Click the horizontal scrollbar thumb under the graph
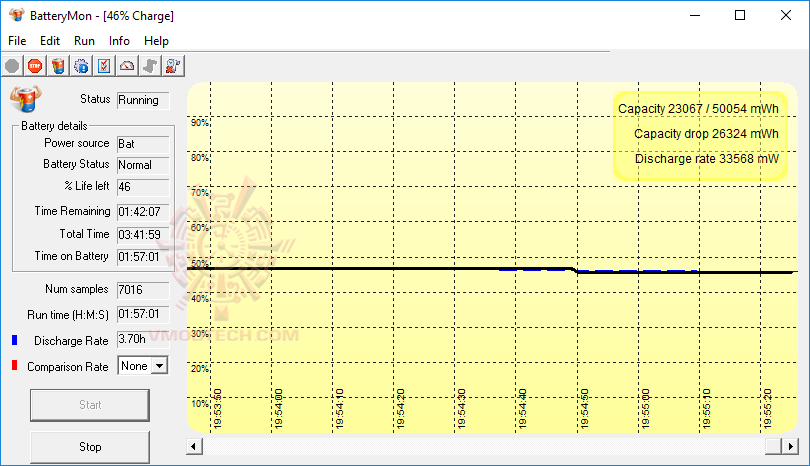The image size is (810, 466). [x=773, y=446]
